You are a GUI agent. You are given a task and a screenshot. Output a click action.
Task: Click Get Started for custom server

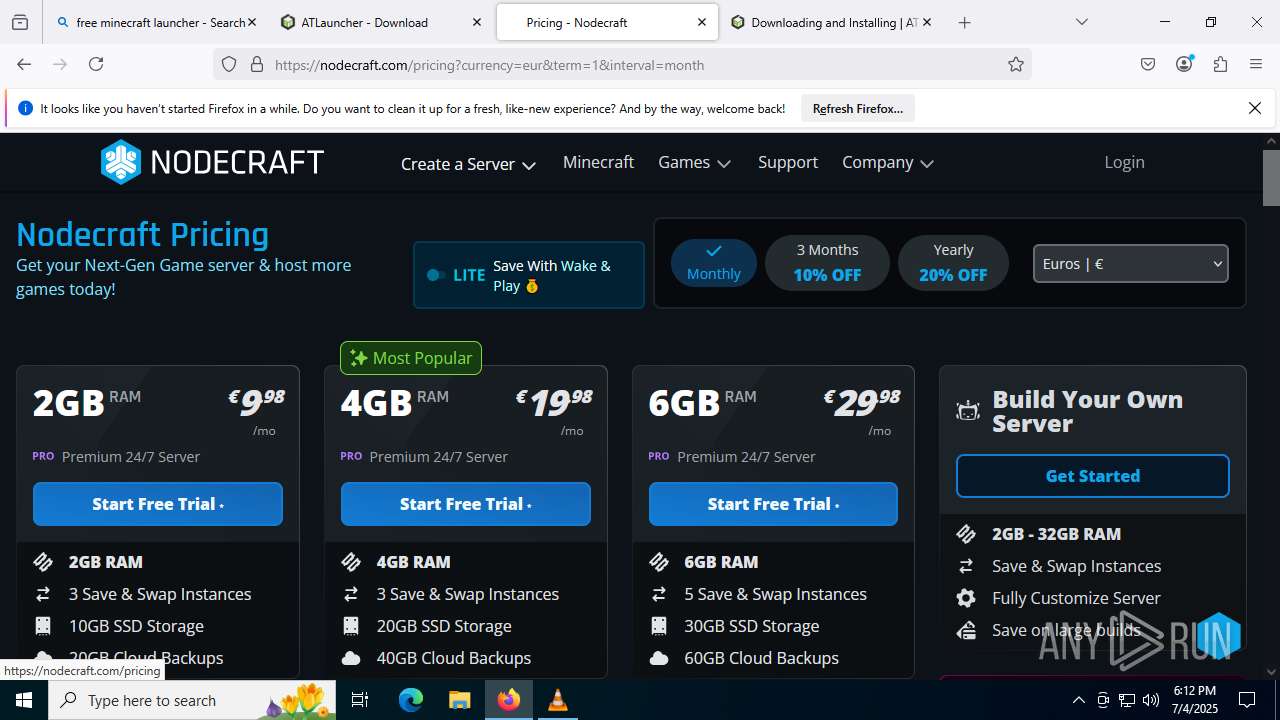click(x=1092, y=476)
